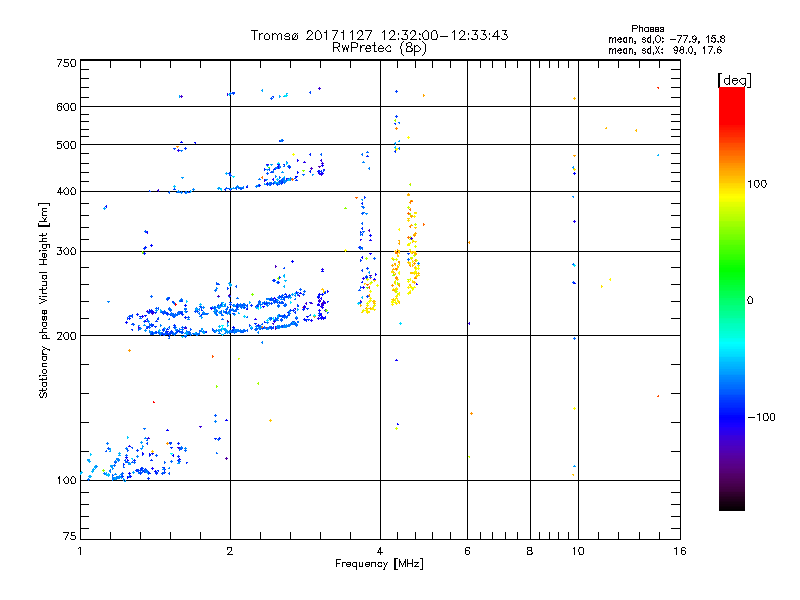Click the "mean, sd,O: -77.9, 15.8" line
Screen dimensions: 800x600
click(666, 39)
